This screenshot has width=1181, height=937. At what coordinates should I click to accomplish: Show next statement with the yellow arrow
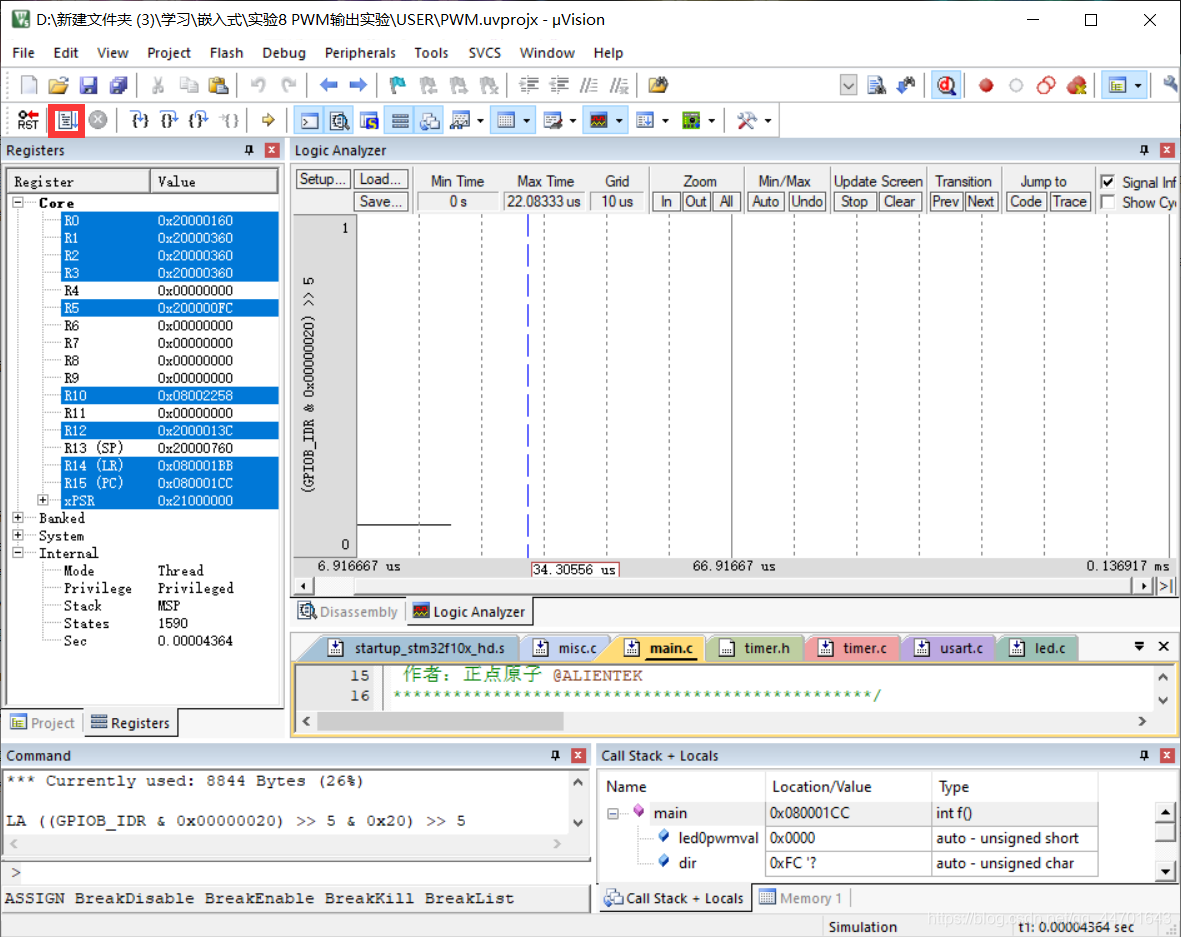267,120
